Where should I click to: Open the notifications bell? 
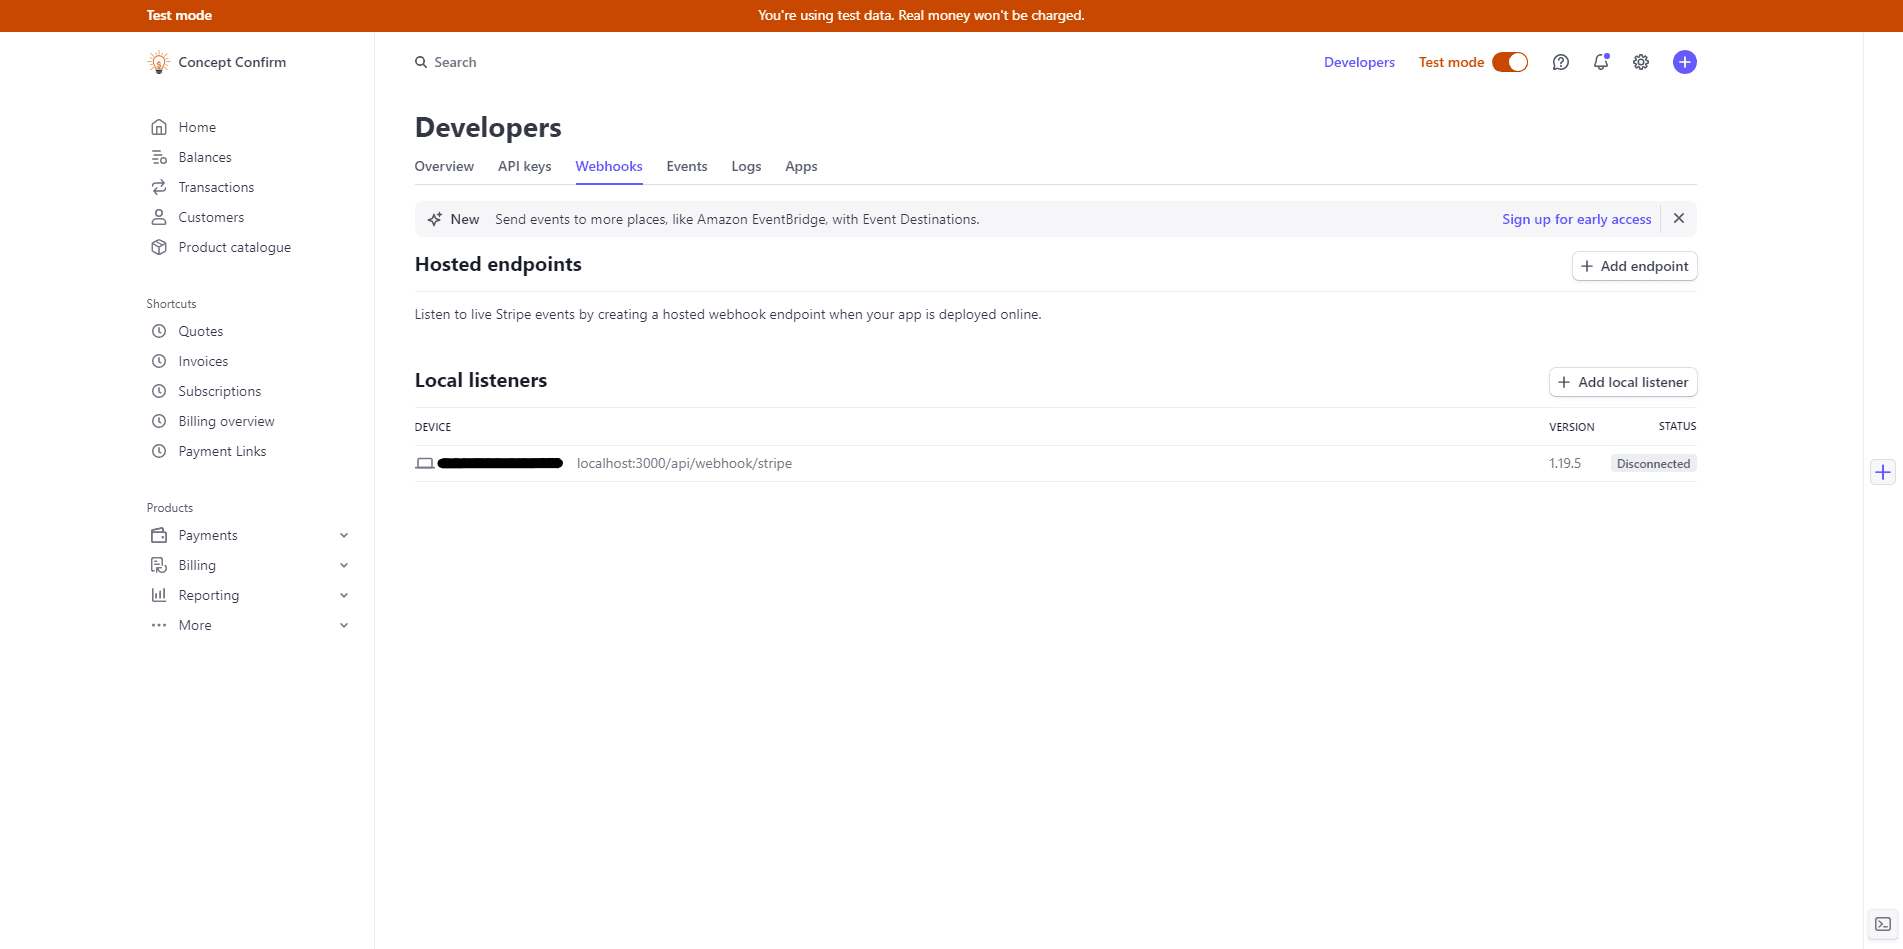click(x=1601, y=62)
